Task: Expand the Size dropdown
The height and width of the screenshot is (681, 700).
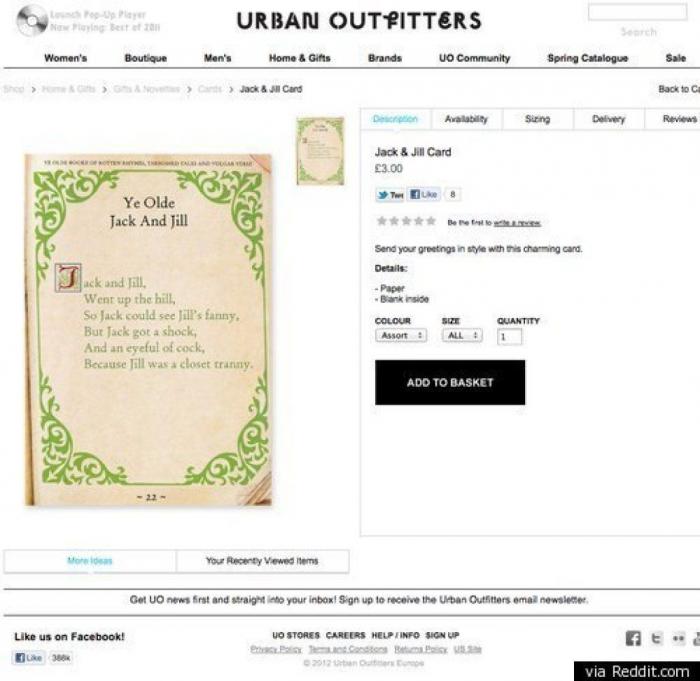Action: [x=462, y=335]
